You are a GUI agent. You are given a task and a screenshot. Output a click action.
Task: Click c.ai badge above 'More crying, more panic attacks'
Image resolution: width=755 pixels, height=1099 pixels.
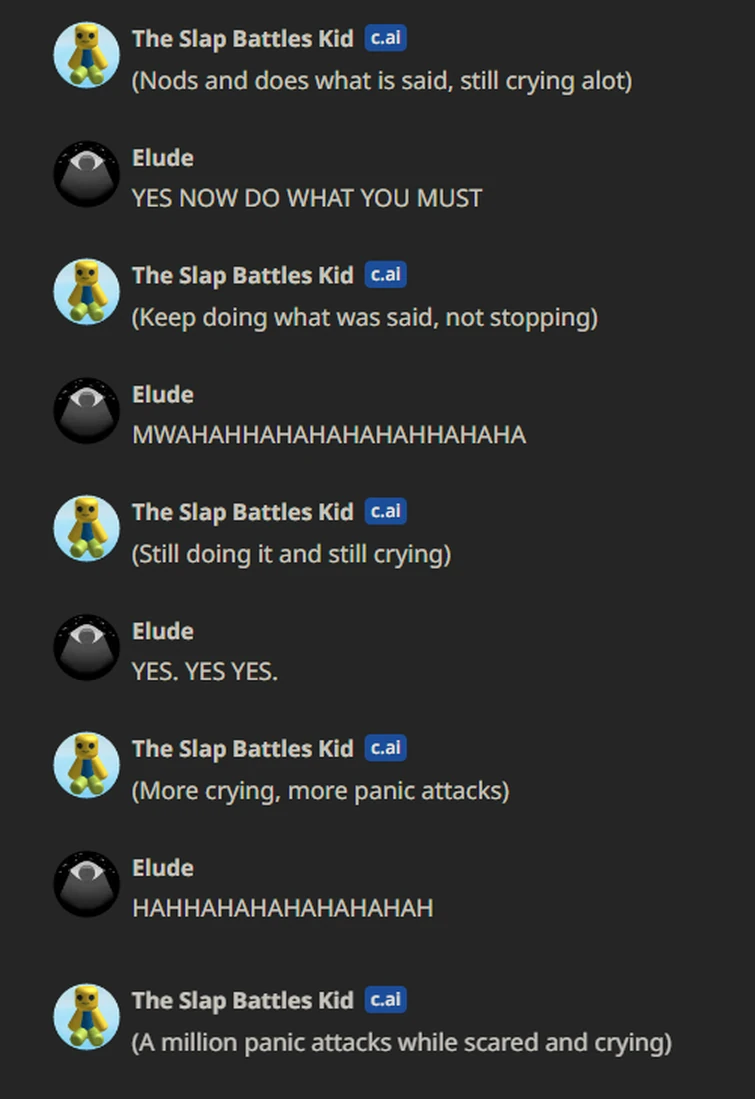coord(386,749)
